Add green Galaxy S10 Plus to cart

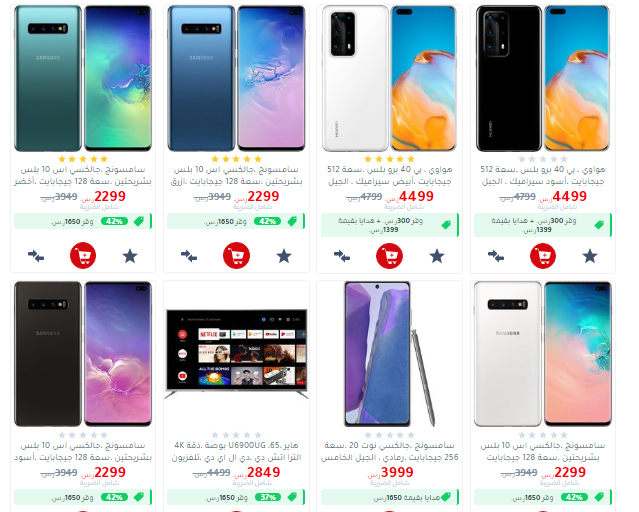click(83, 256)
